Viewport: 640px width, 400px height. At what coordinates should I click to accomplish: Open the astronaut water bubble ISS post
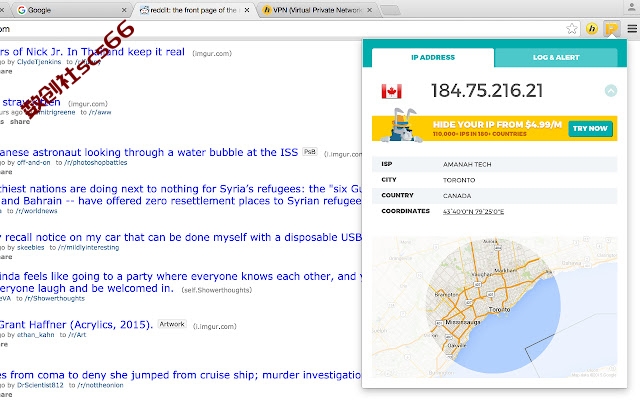pyautogui.click(x=149, y=152)
